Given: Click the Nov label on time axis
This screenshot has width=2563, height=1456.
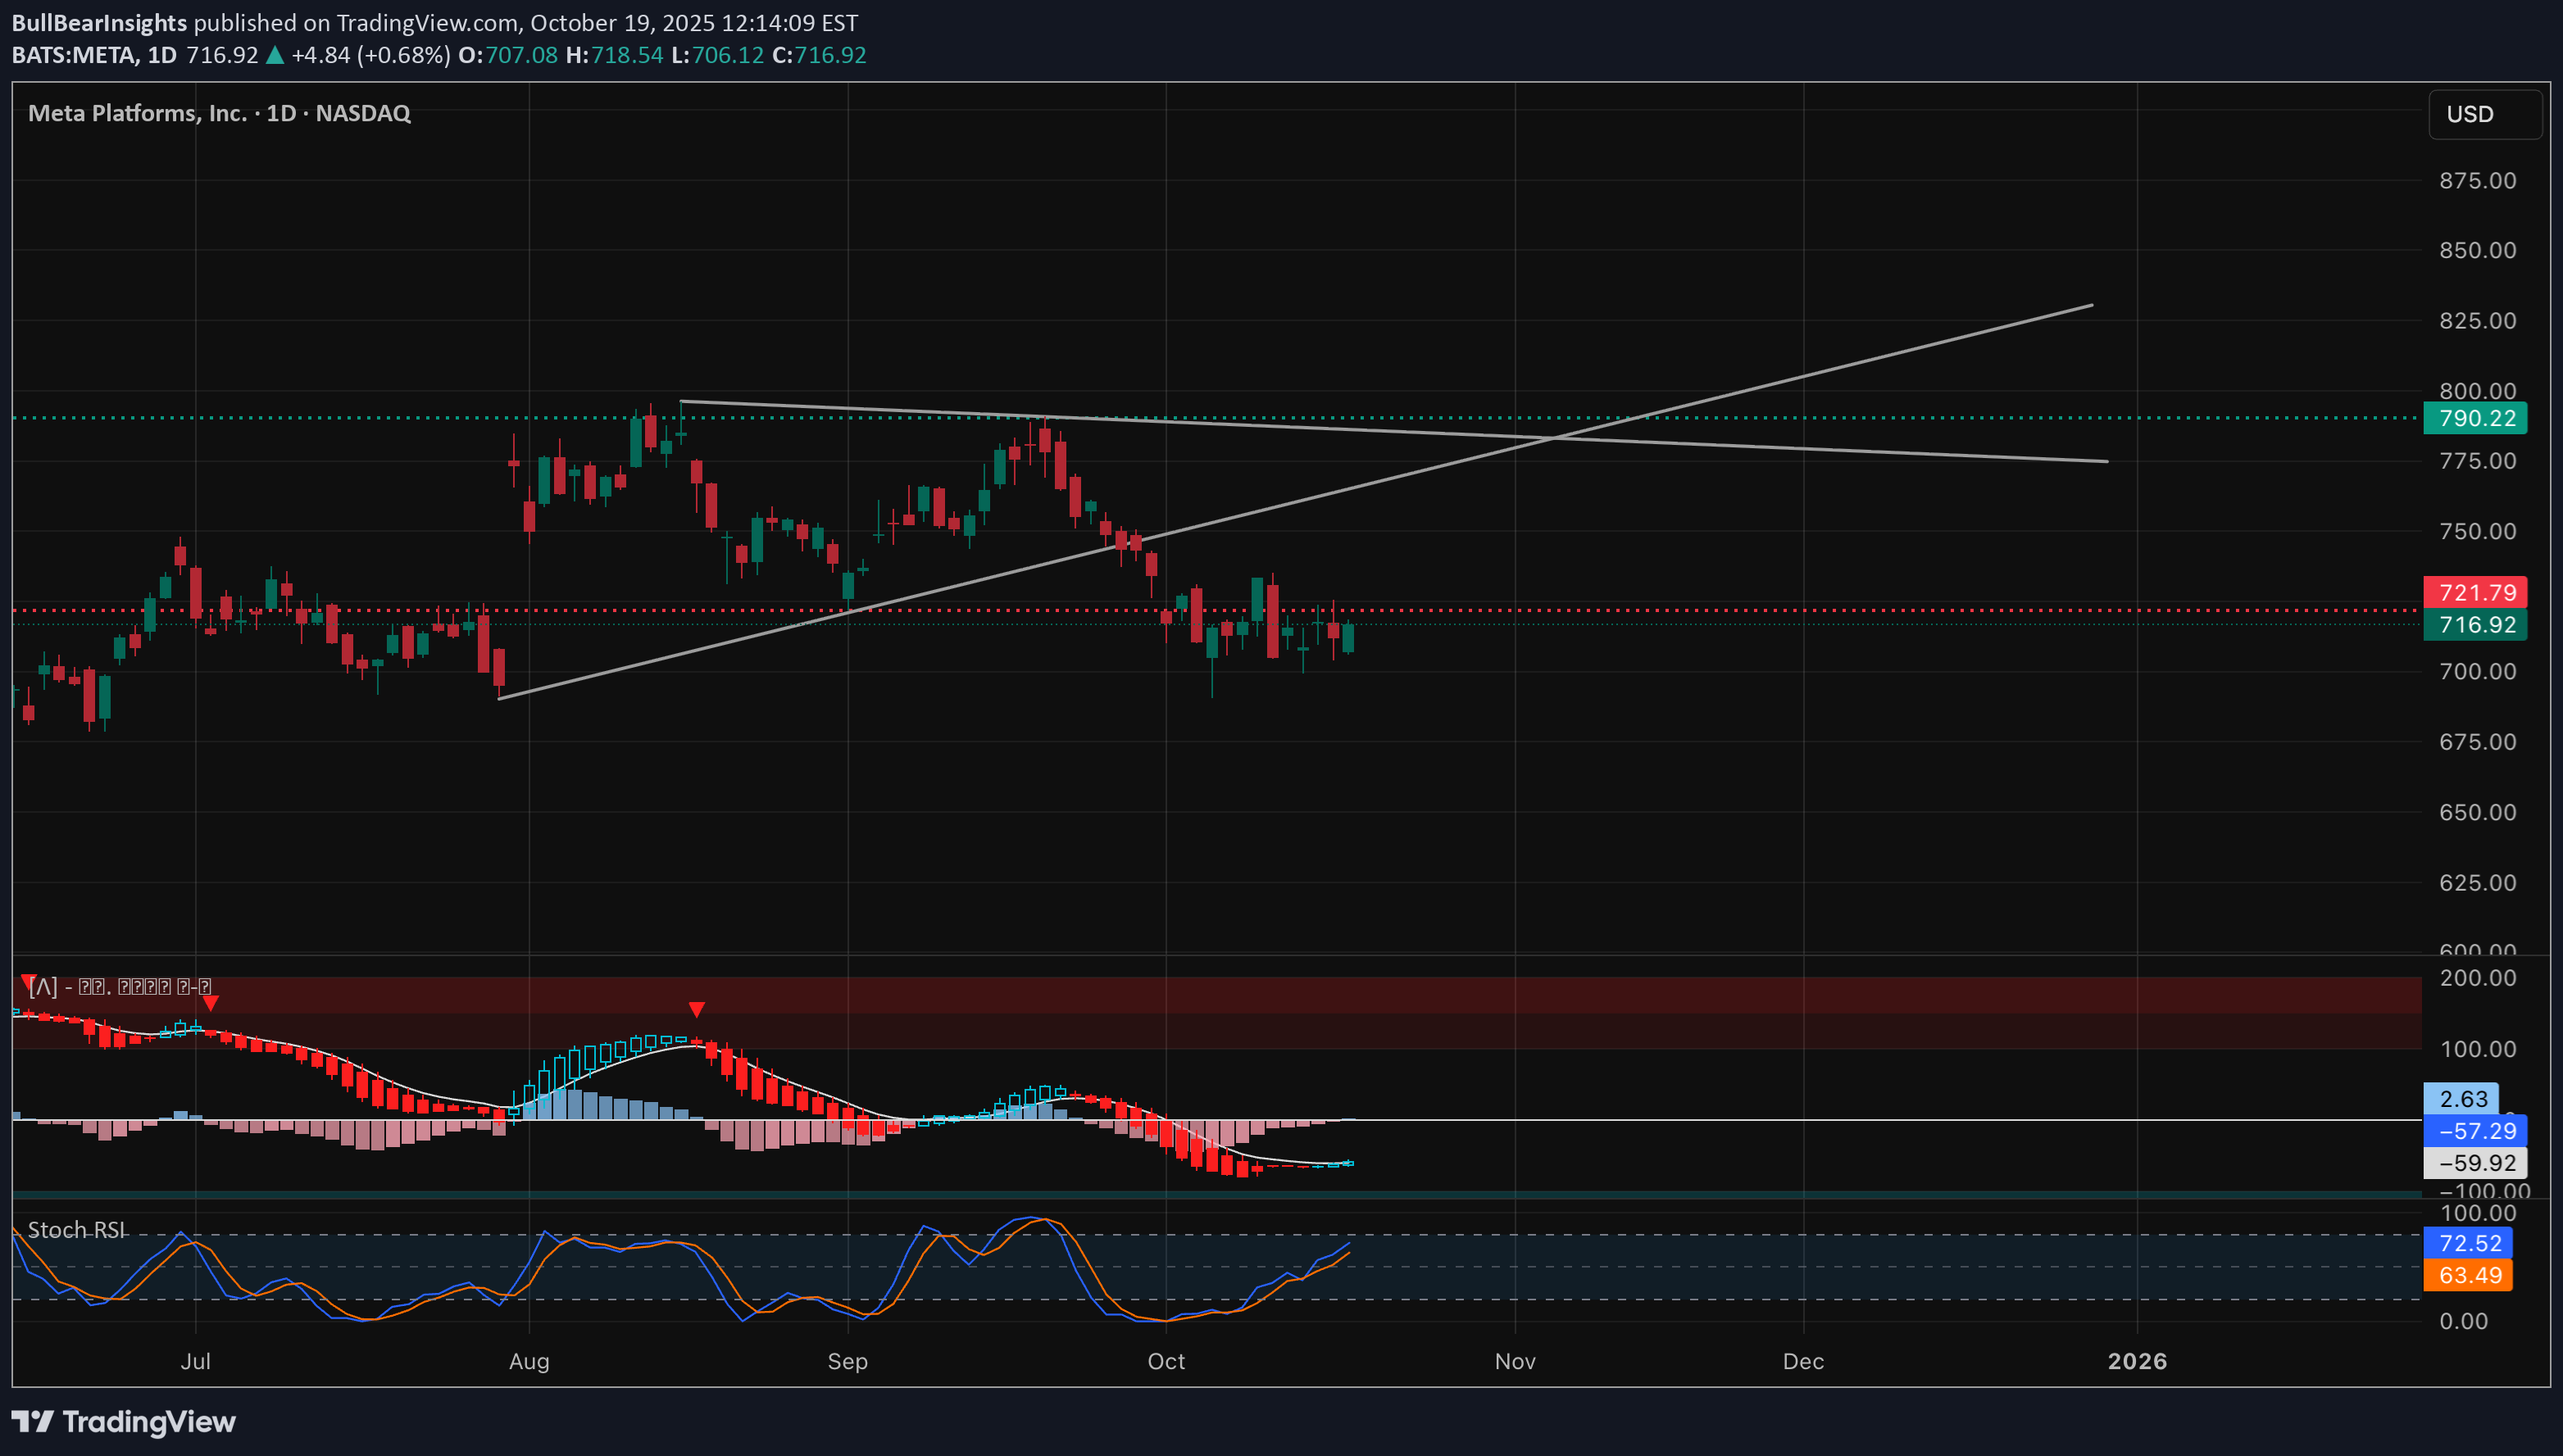Looking at the screenshot, I should click(x=1514, y=1361).
